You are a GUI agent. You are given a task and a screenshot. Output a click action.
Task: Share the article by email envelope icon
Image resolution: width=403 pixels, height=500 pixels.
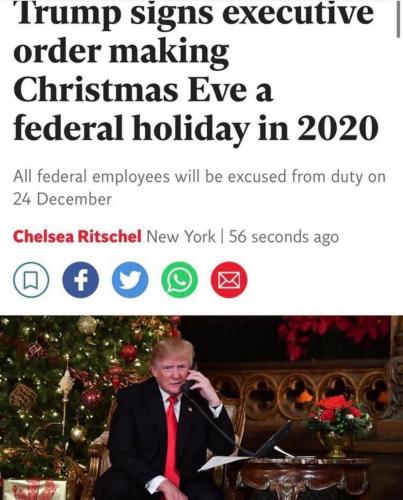click(229, 280)
